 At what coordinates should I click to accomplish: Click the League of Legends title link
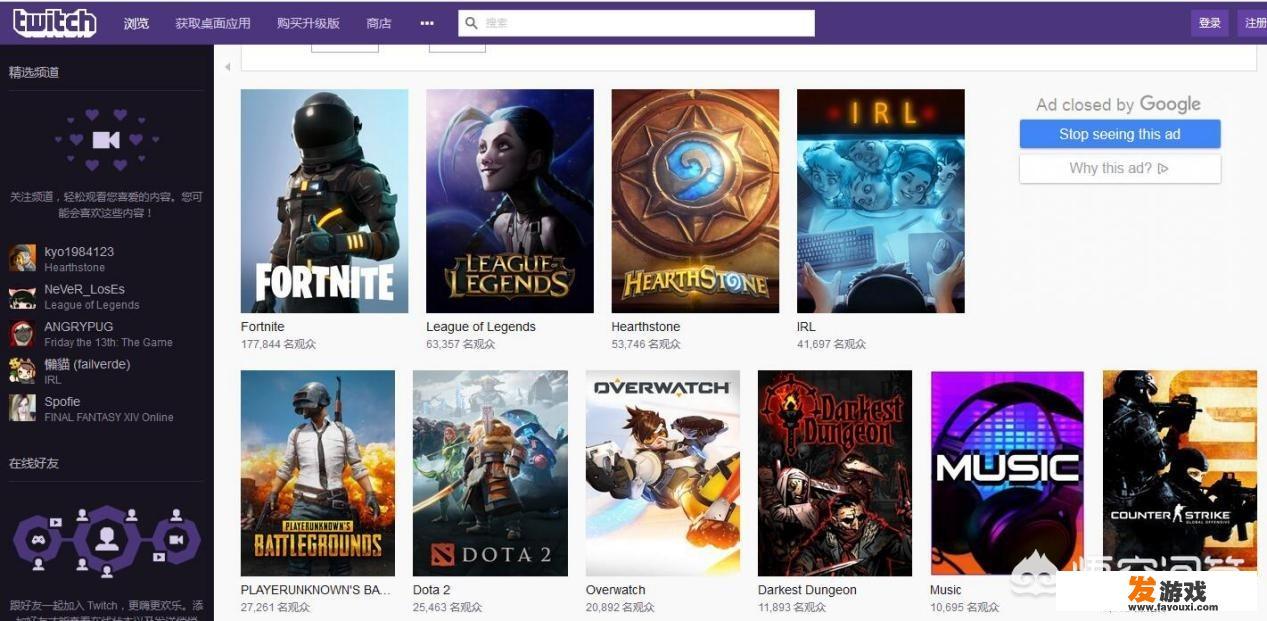(x=481, y=327)
